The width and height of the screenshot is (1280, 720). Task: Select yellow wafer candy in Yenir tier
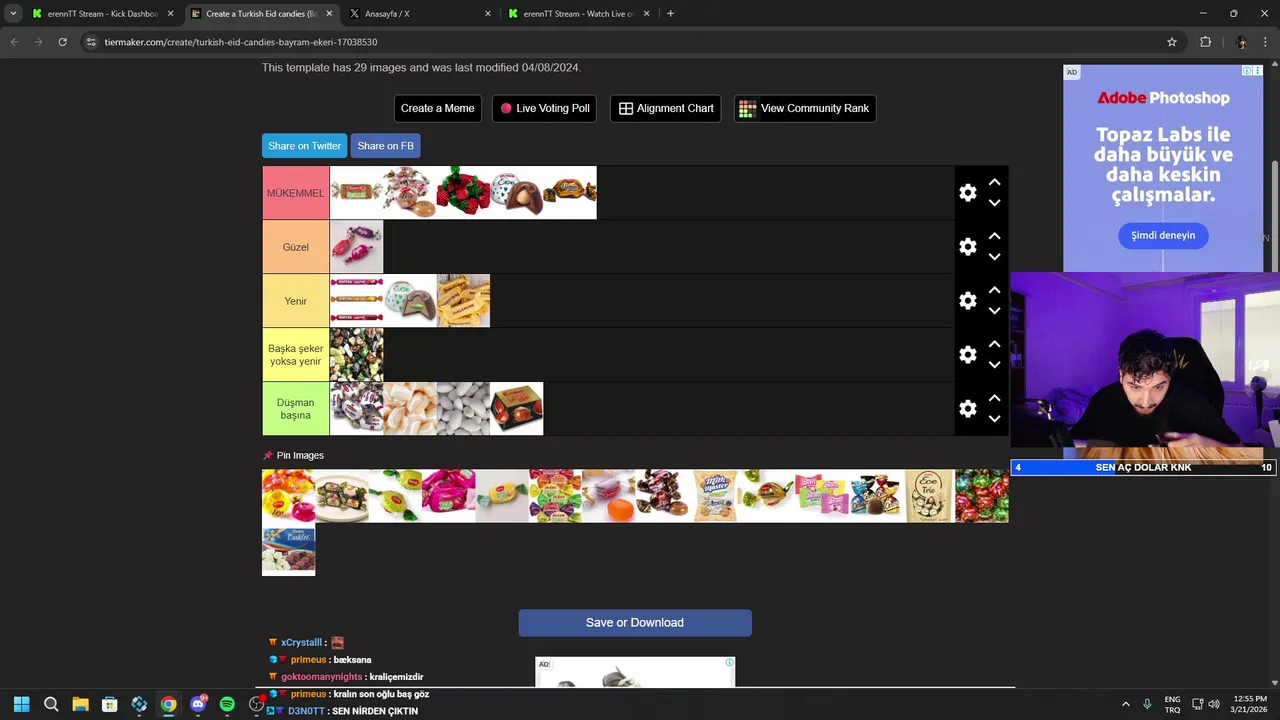463,301
